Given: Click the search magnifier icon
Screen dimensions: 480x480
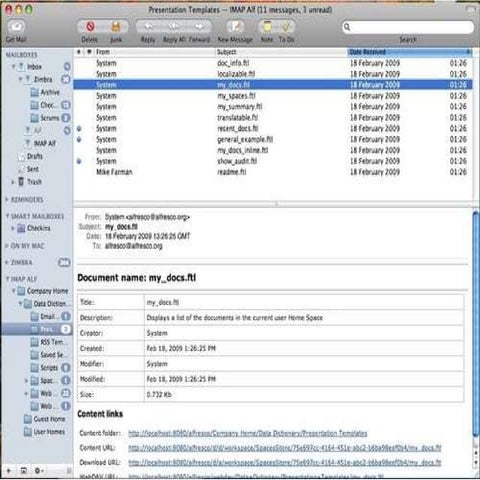Looking at the screenshot, I should tap(347, 27).
